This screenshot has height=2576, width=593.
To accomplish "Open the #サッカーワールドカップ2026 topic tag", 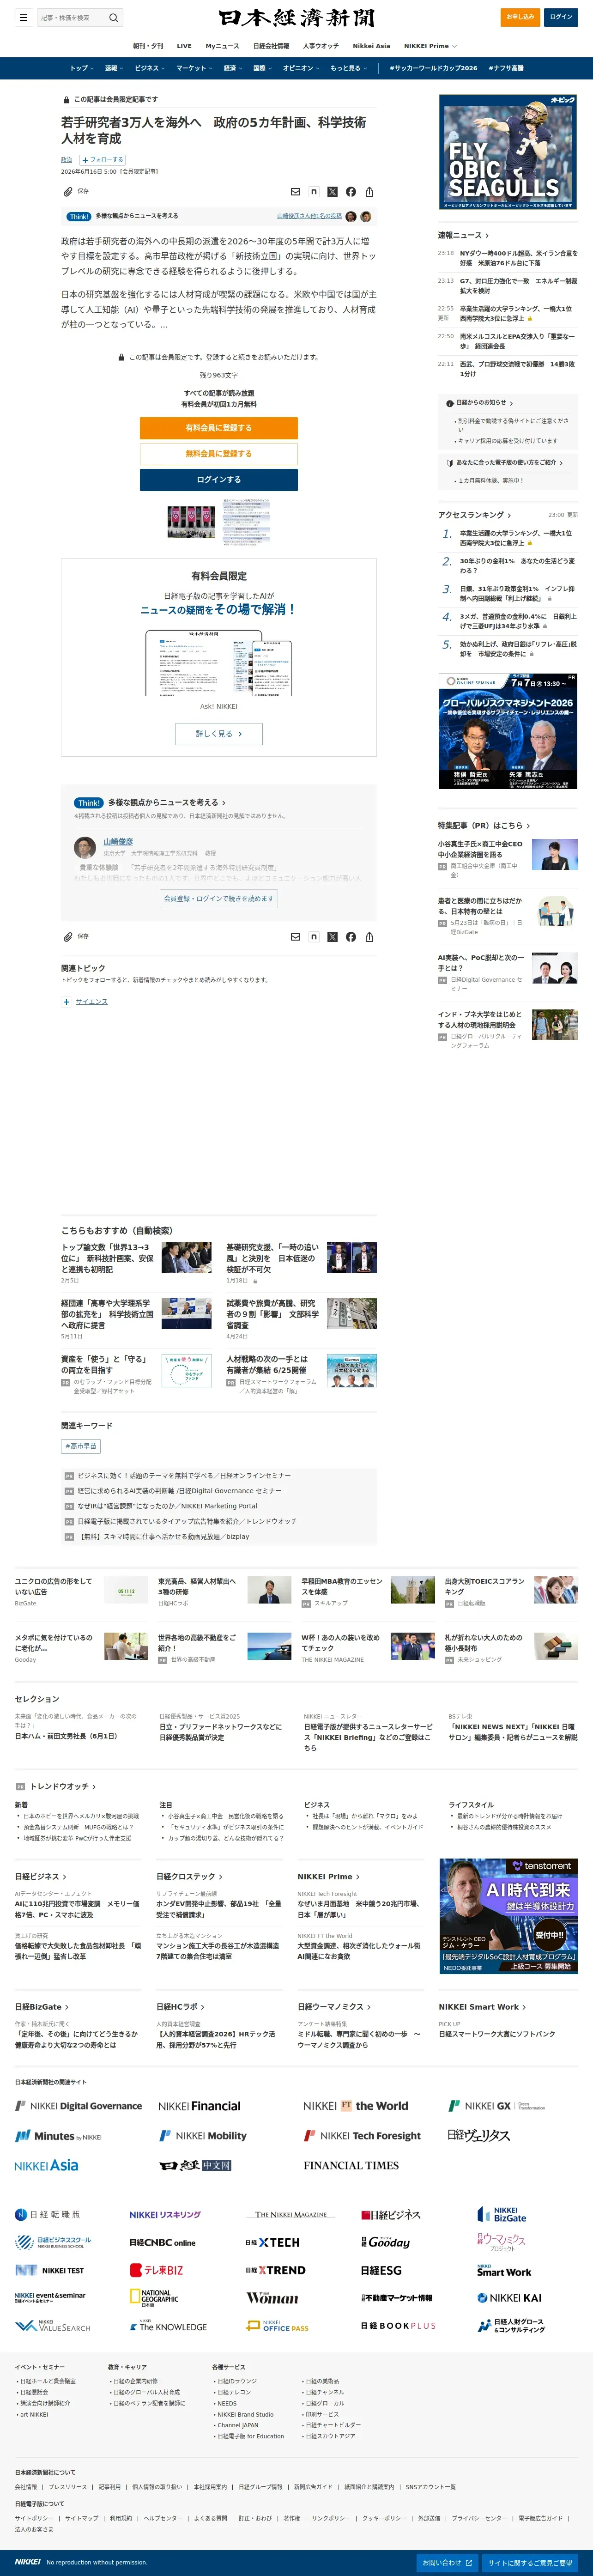I will pos(433,68).
